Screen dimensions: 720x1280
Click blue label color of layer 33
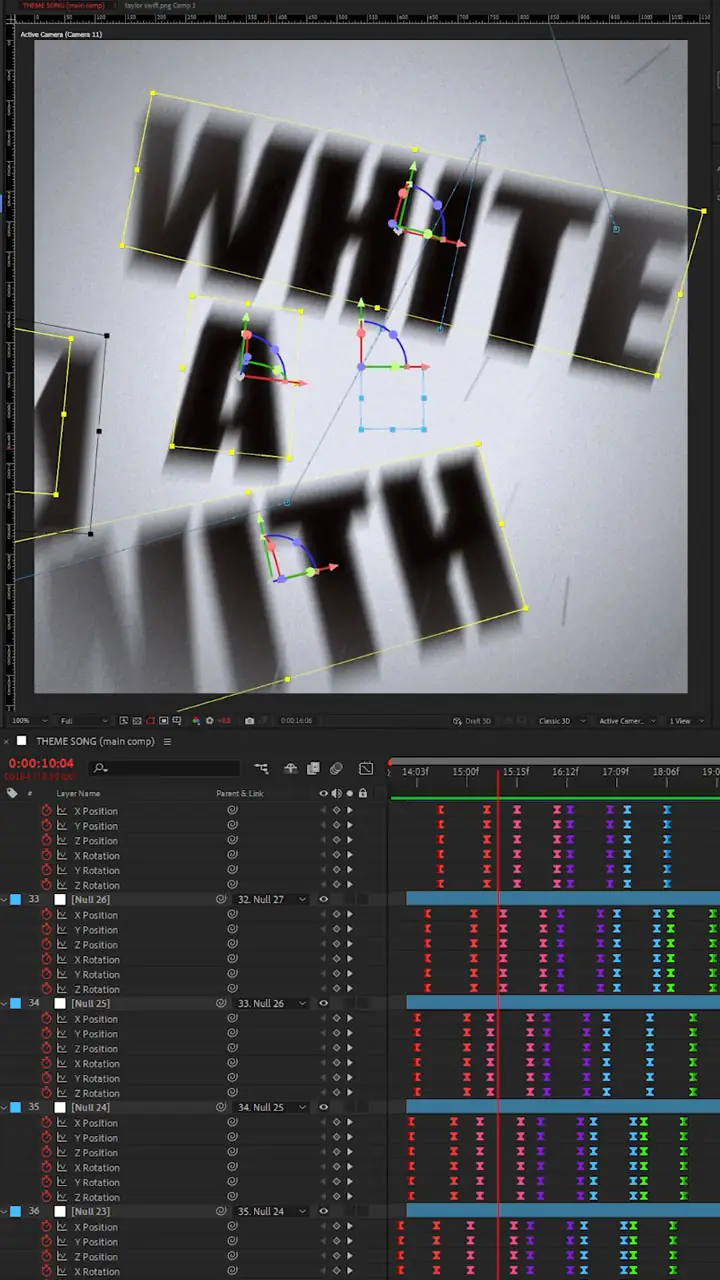tap(15, 900)
